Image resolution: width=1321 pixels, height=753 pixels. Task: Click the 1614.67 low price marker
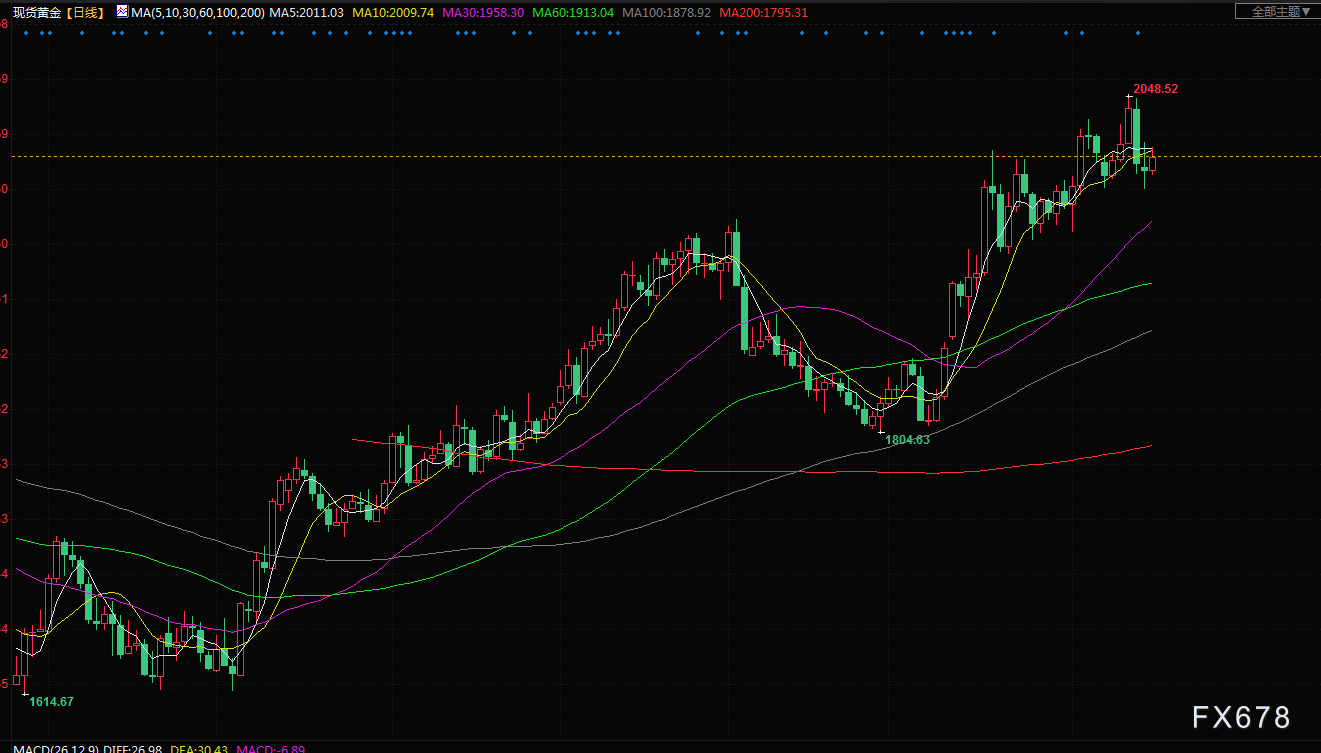[51, 702]
